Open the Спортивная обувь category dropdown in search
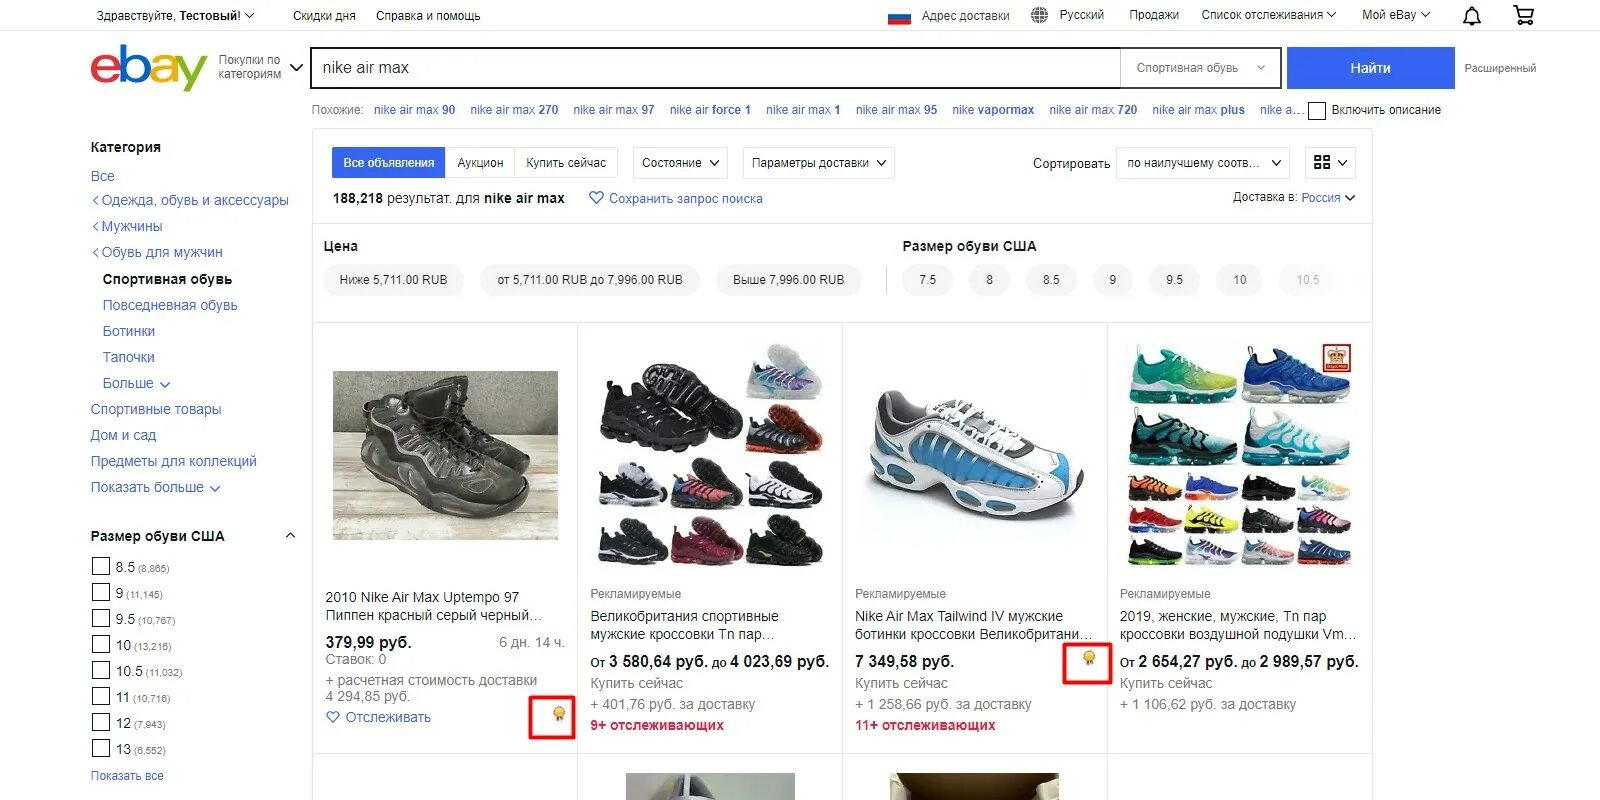Viewport: 1600px width, 800px height. coord(1201,68)
